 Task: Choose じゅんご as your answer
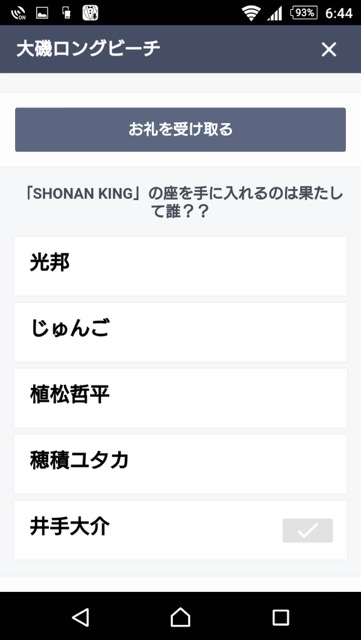pos(180,332)
